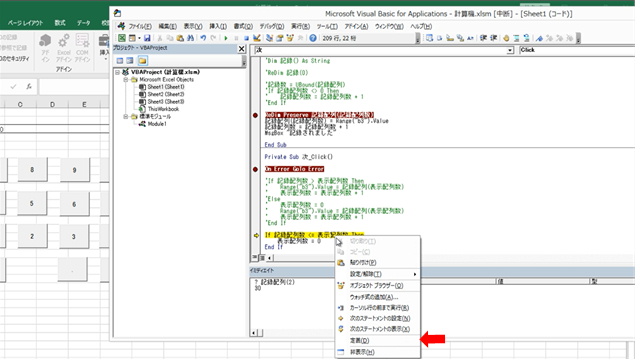The width and height of the screenshot is (640, 360).
Task: Choose ウォッチ式の追加(A) in context menu
Action: point(378,297)
